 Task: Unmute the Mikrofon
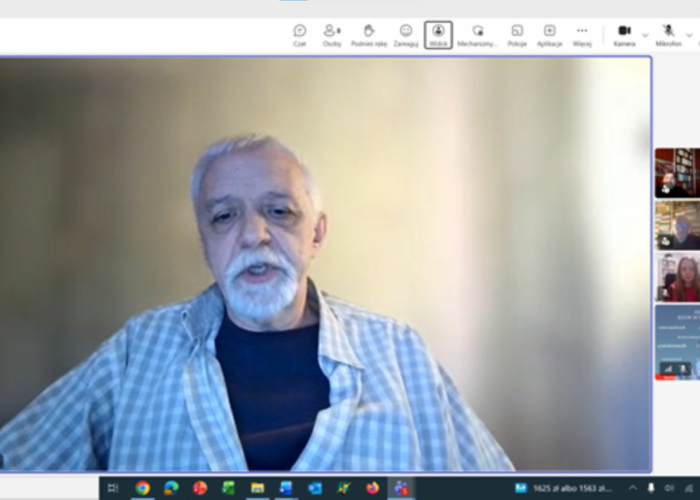668,35
